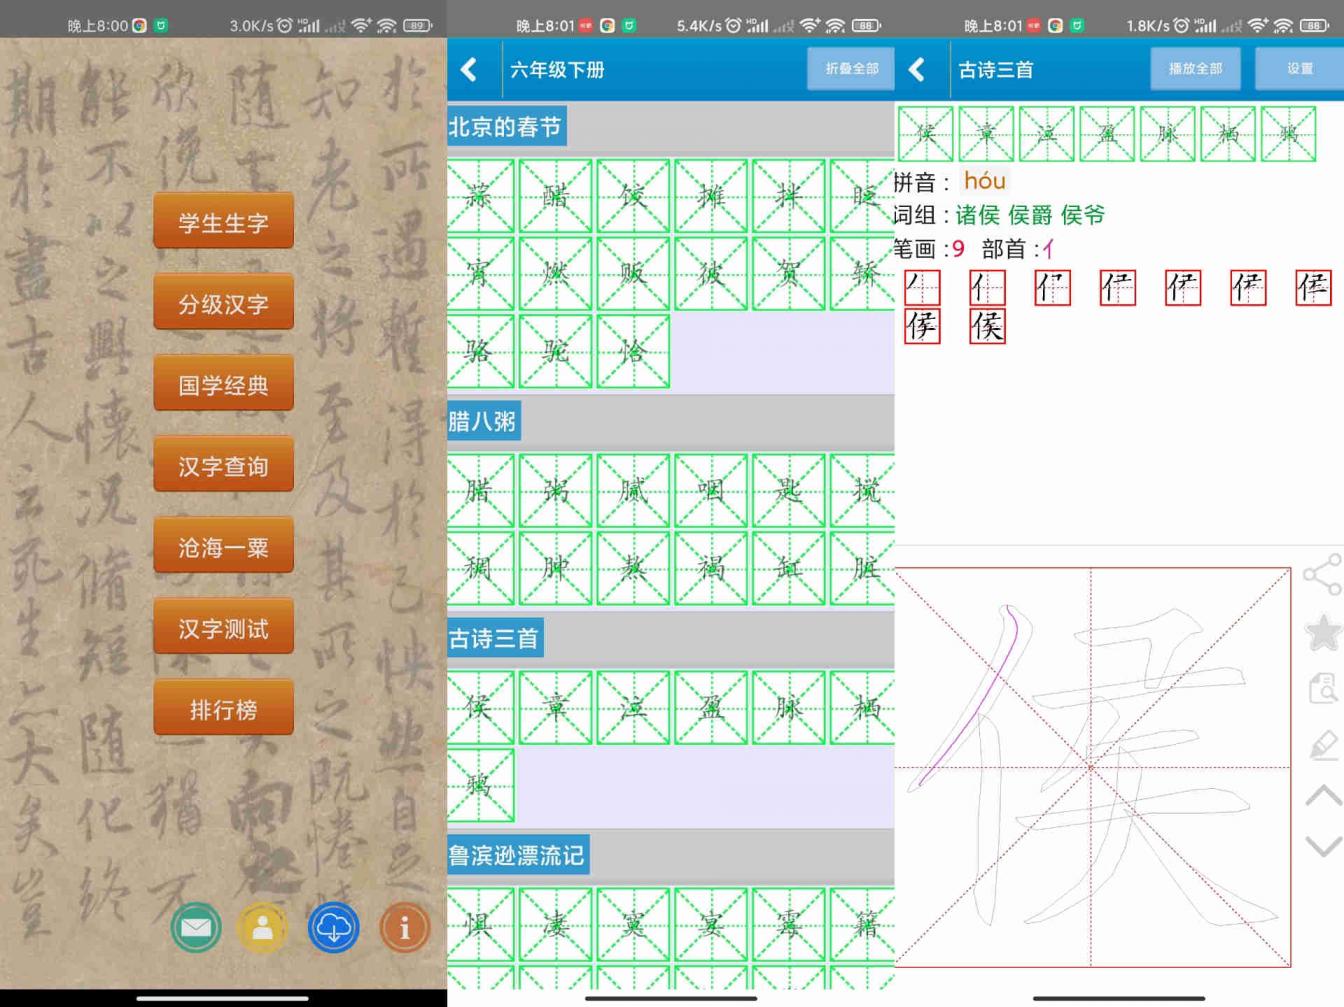Tap the yellow user account icon
This screenshot has width=1344, height=1007.
(262, 927)
